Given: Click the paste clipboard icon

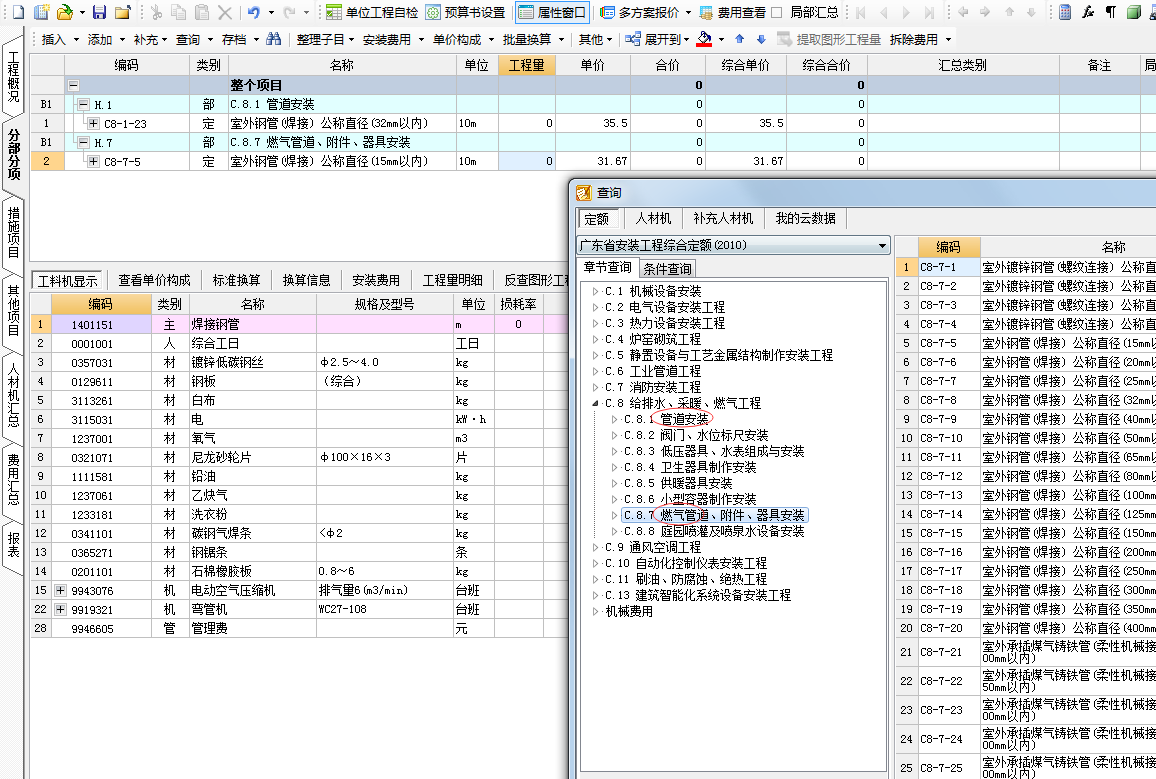Looking at the screenshot, I should click(x=201, y=12).
